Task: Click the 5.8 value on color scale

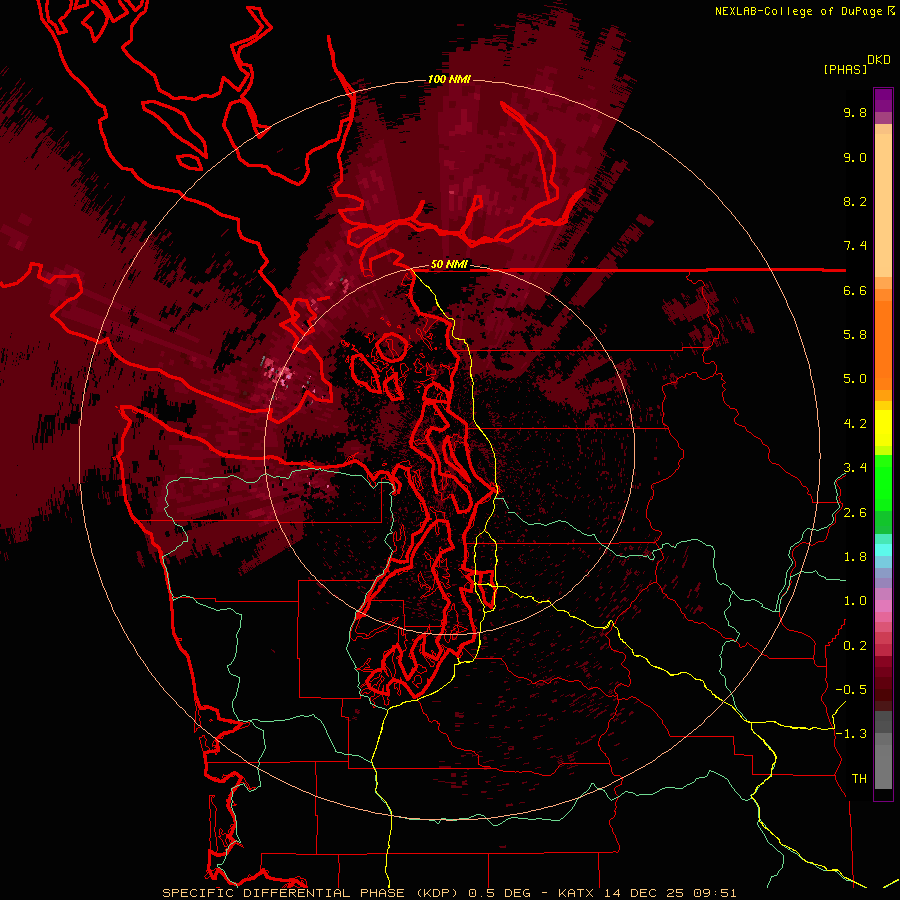Action: (855, 335)
